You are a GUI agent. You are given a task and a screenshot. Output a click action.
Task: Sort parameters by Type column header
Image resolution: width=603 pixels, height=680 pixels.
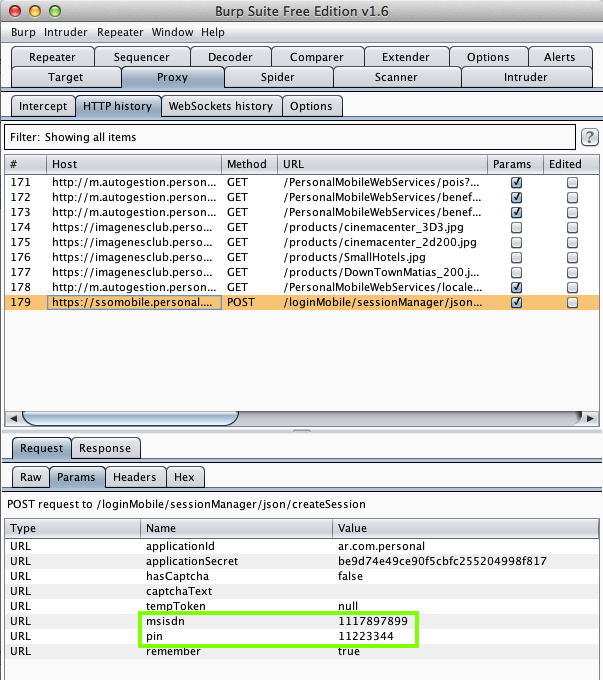(x=73, y=528)
